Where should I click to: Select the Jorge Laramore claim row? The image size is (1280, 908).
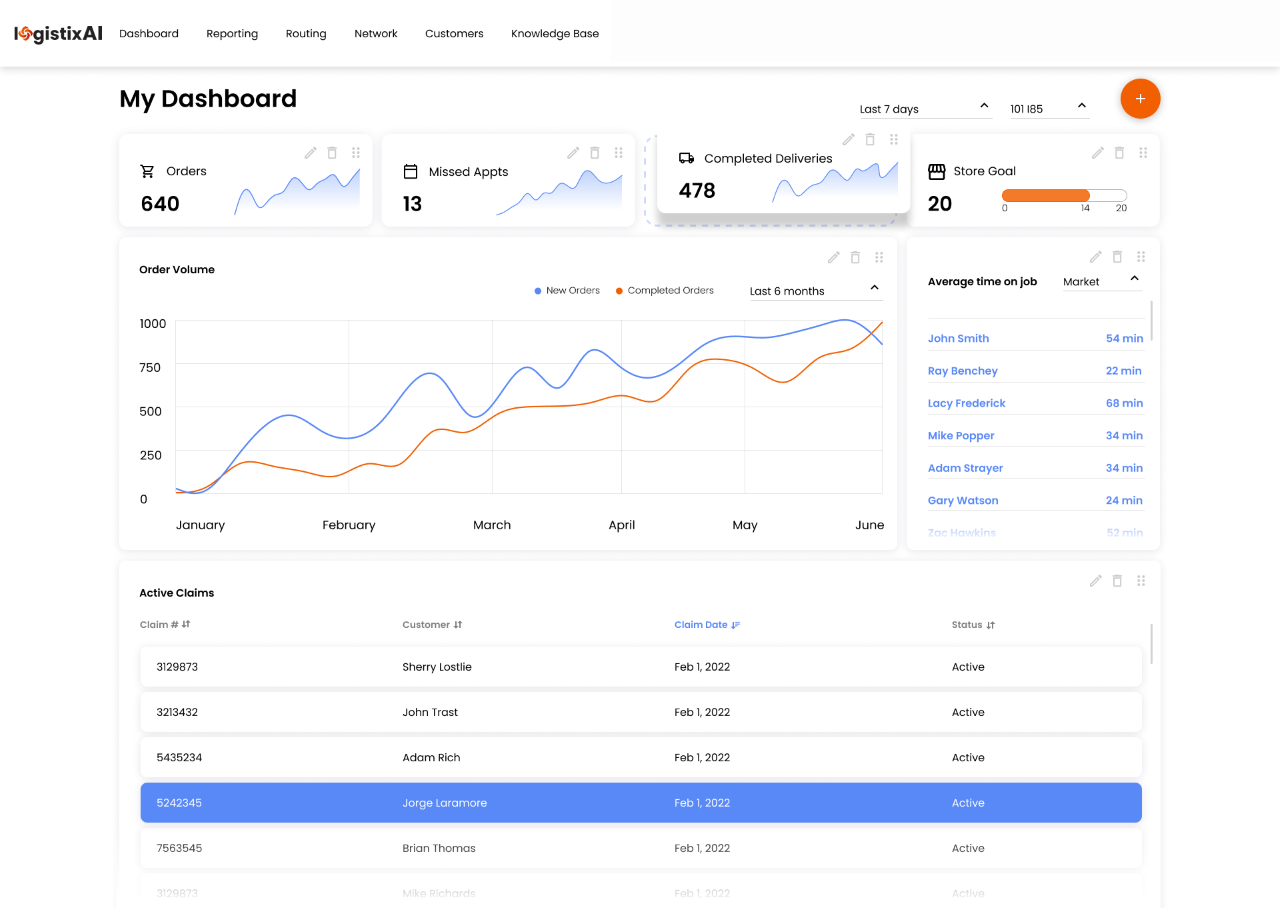point(641,803)
